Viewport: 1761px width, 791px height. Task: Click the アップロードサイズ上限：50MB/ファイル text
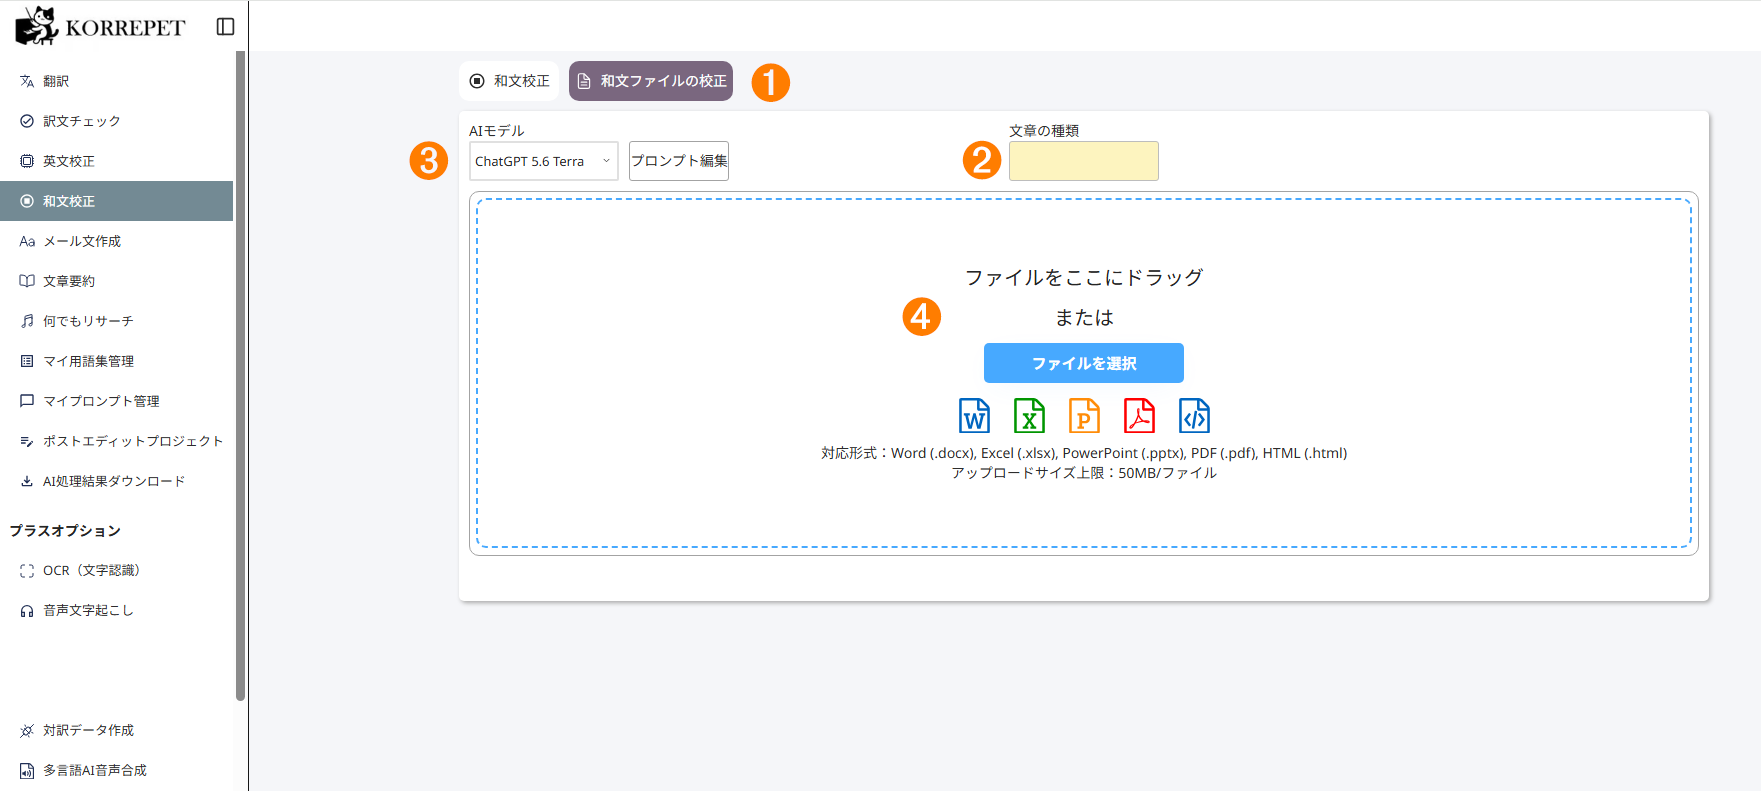pyautogui.click(x=1084, y=473)
